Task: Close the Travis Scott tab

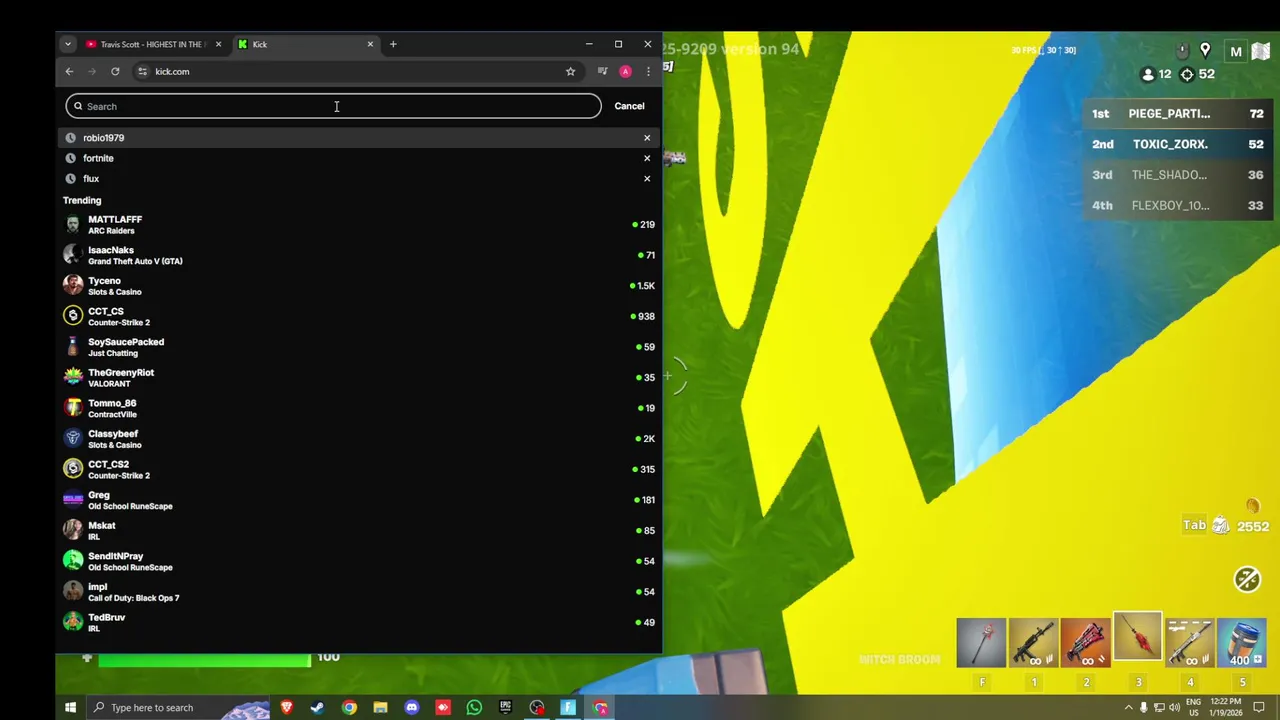Action: [x=218, y=44]
